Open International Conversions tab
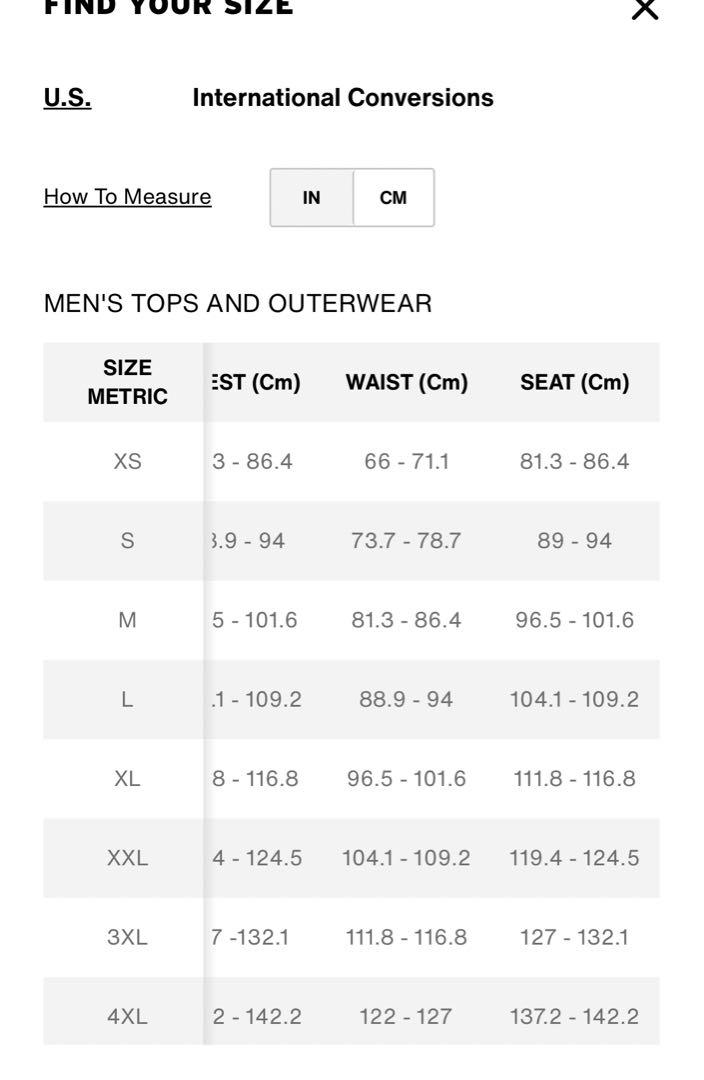Viewport: 704px width, 1080px height. tap(343, 98)
